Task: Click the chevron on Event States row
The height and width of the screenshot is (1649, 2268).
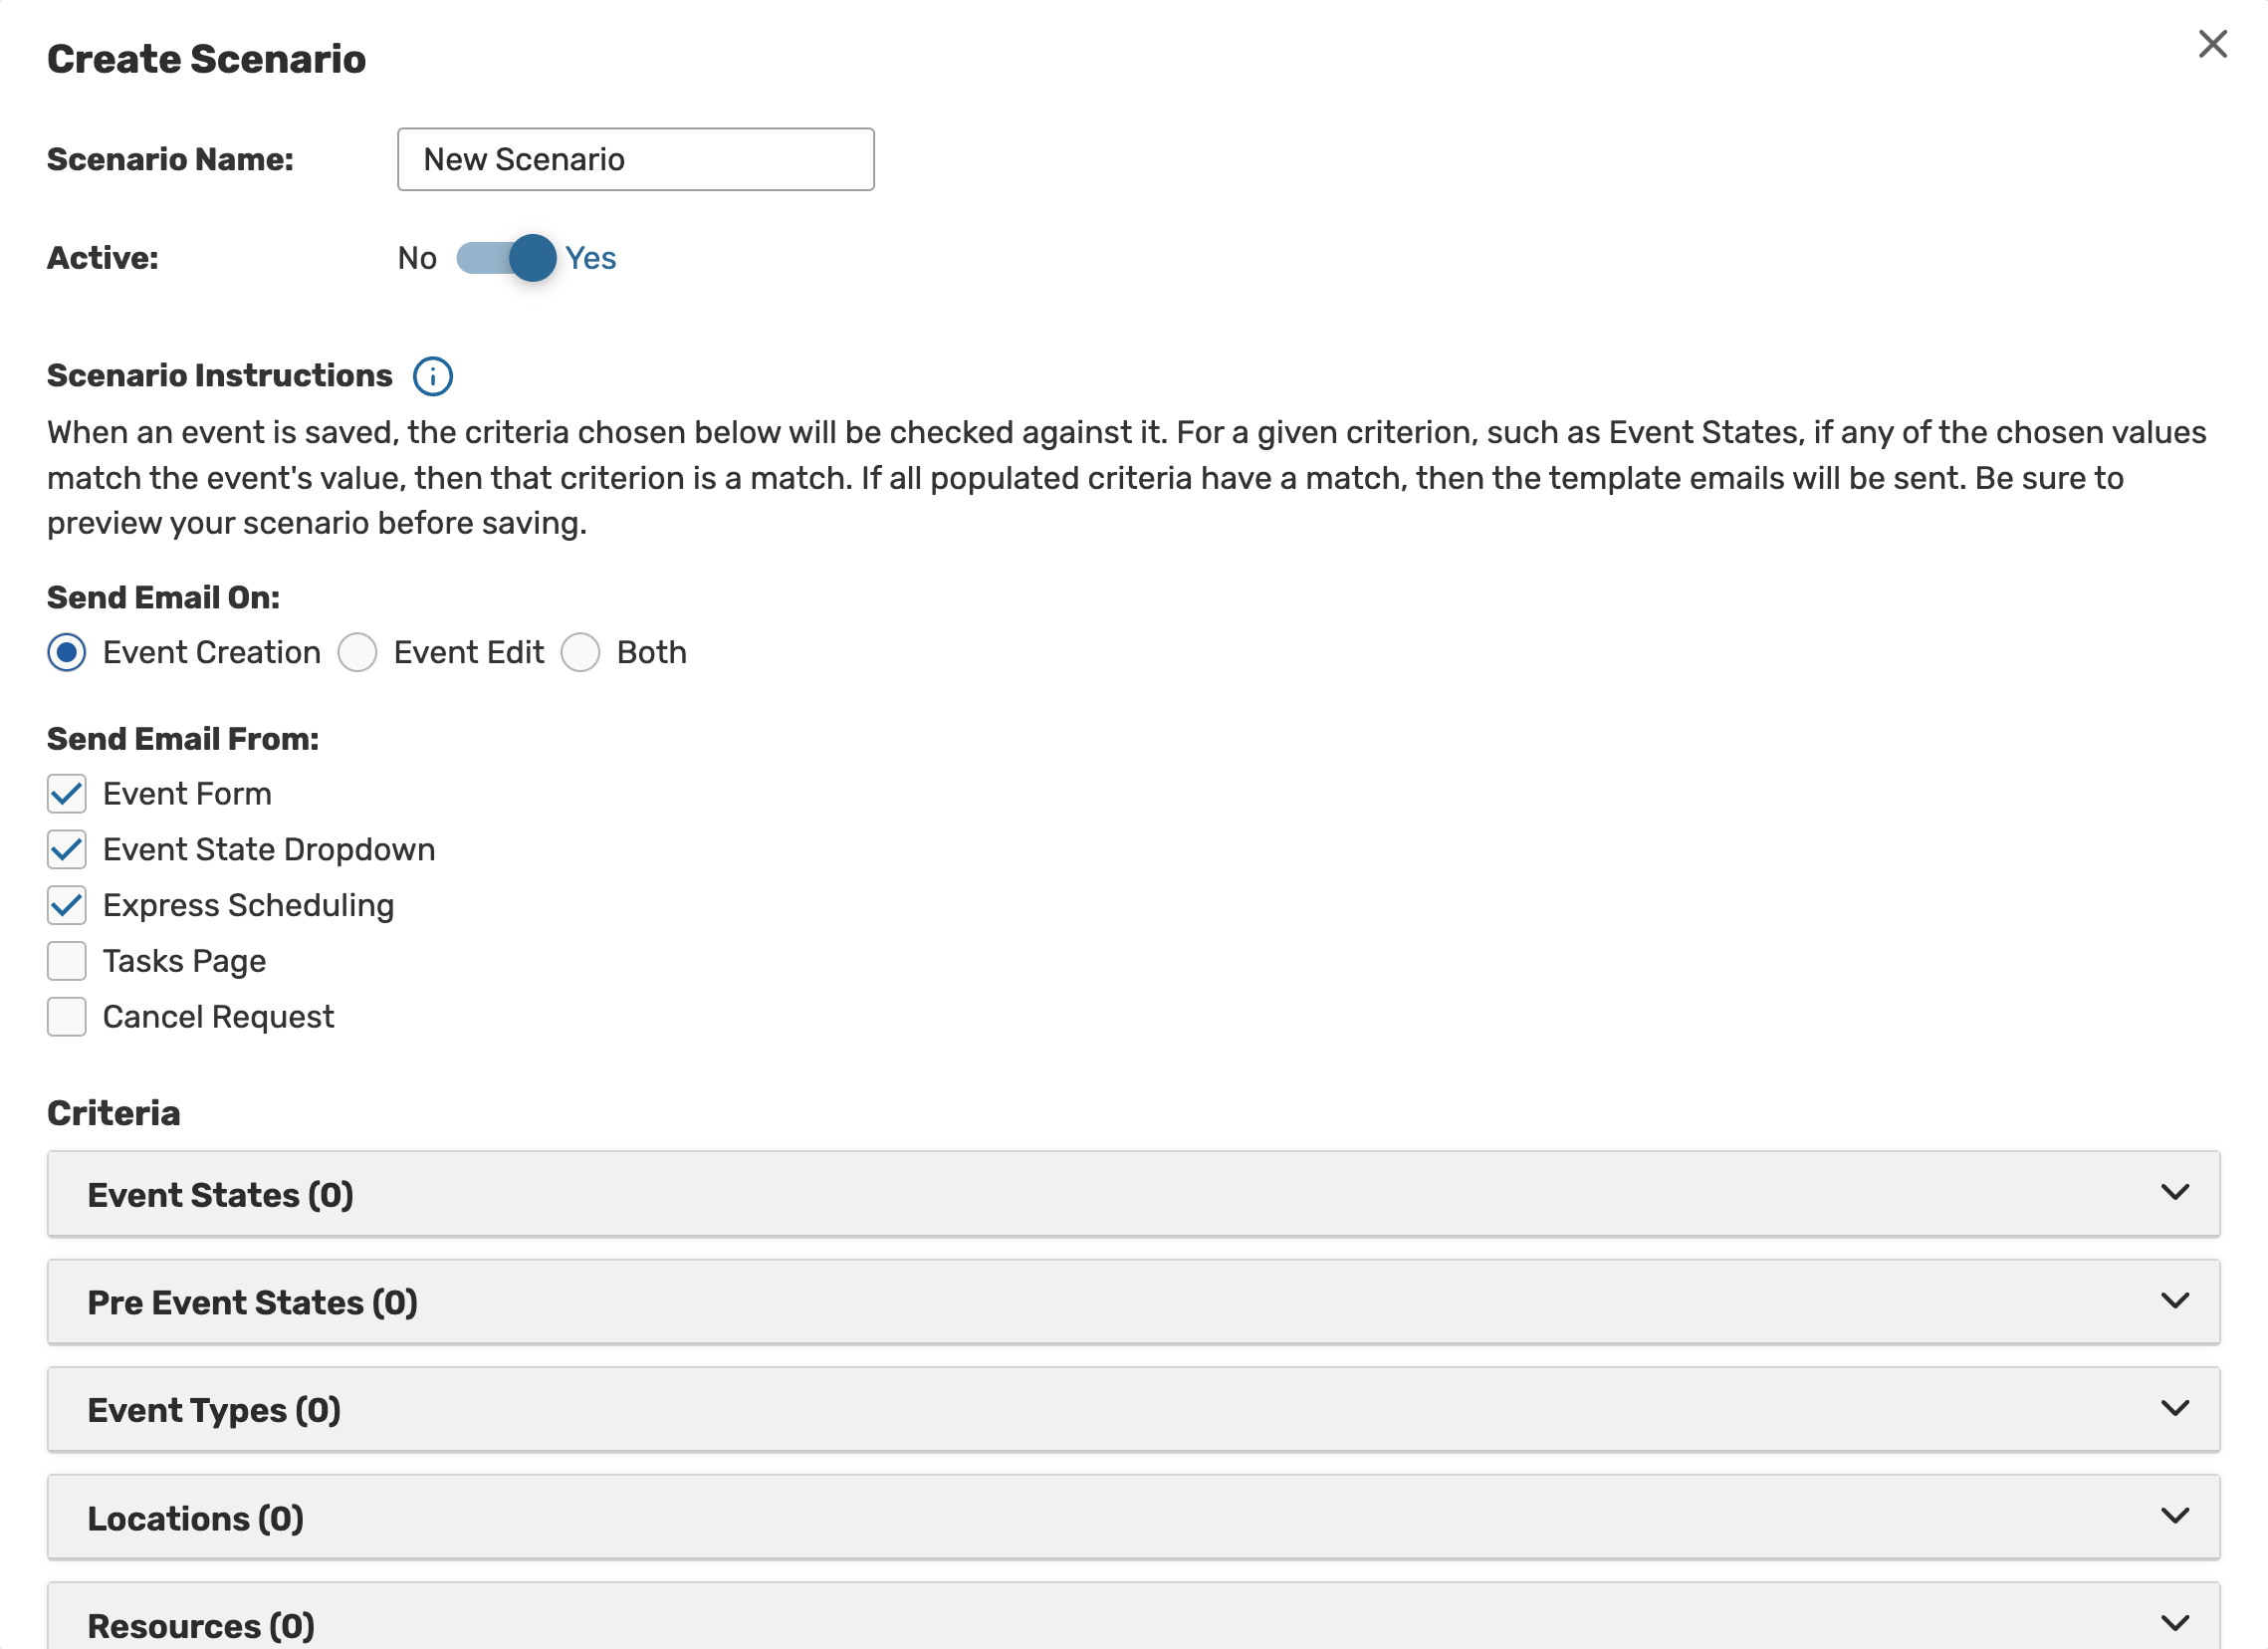Action: point(2174,1193)
